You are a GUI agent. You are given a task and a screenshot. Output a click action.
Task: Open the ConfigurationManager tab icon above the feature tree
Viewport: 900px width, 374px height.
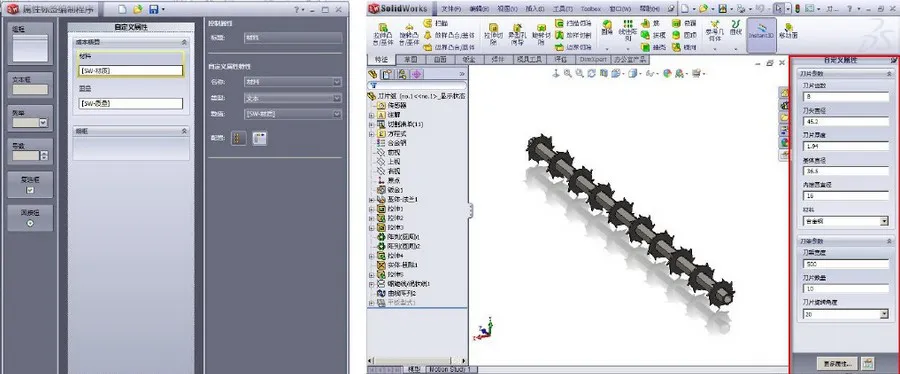(x=402, y=74)
